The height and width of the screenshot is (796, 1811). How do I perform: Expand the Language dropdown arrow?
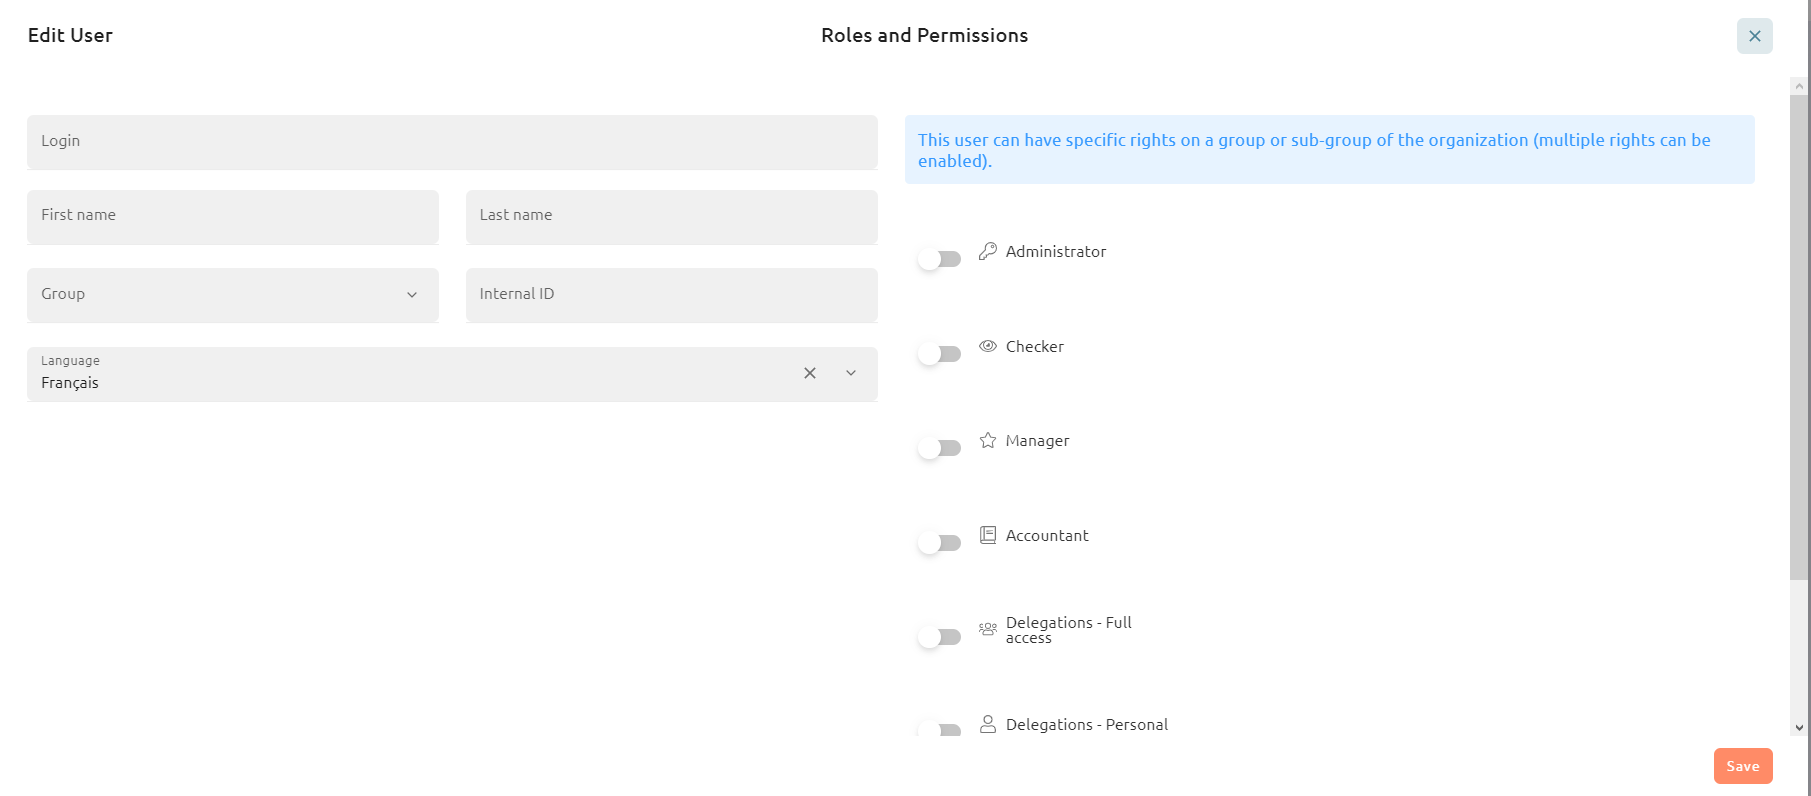pos(851,373)
